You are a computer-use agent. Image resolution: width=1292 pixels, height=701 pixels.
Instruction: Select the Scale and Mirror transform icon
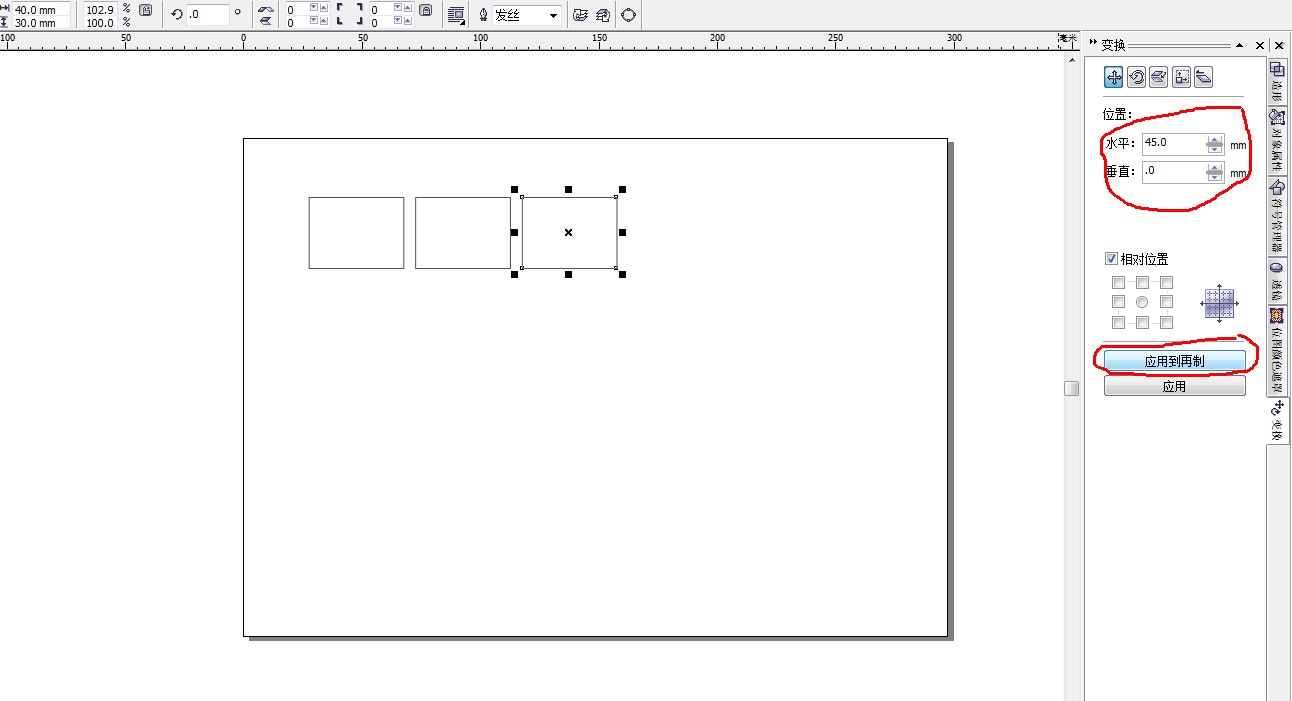click(1159, 77)
